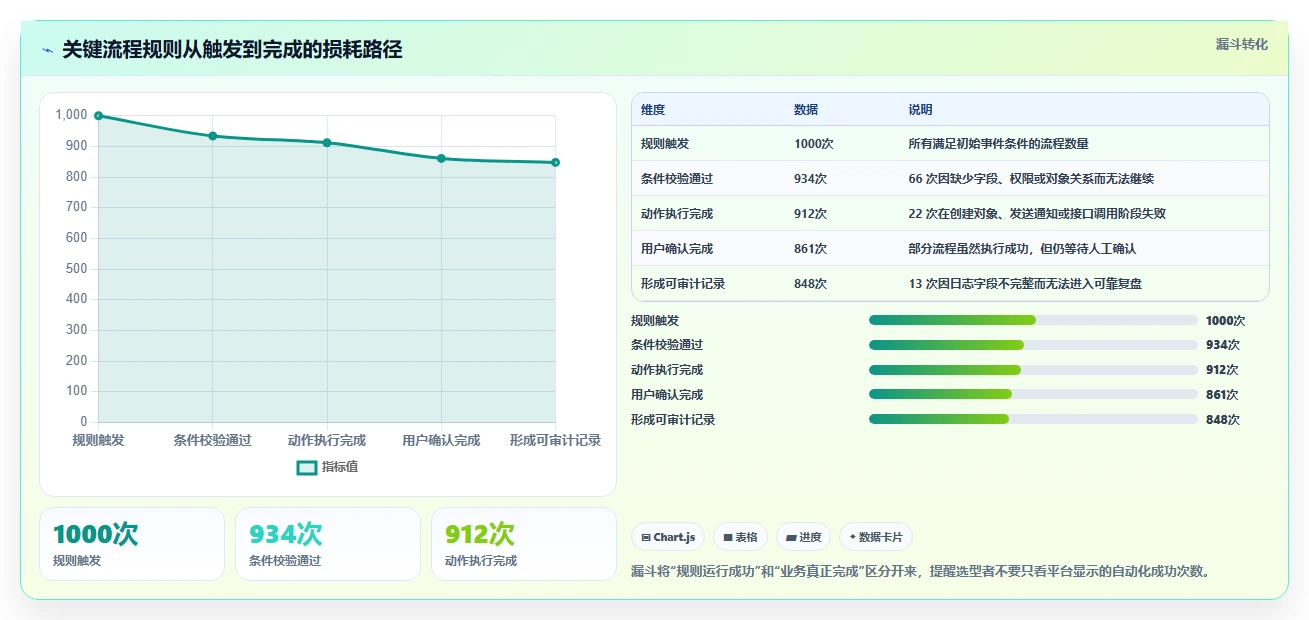
Task: Click the 形成可审计记录 x-axis label
Action: click(x=555, y=440)
